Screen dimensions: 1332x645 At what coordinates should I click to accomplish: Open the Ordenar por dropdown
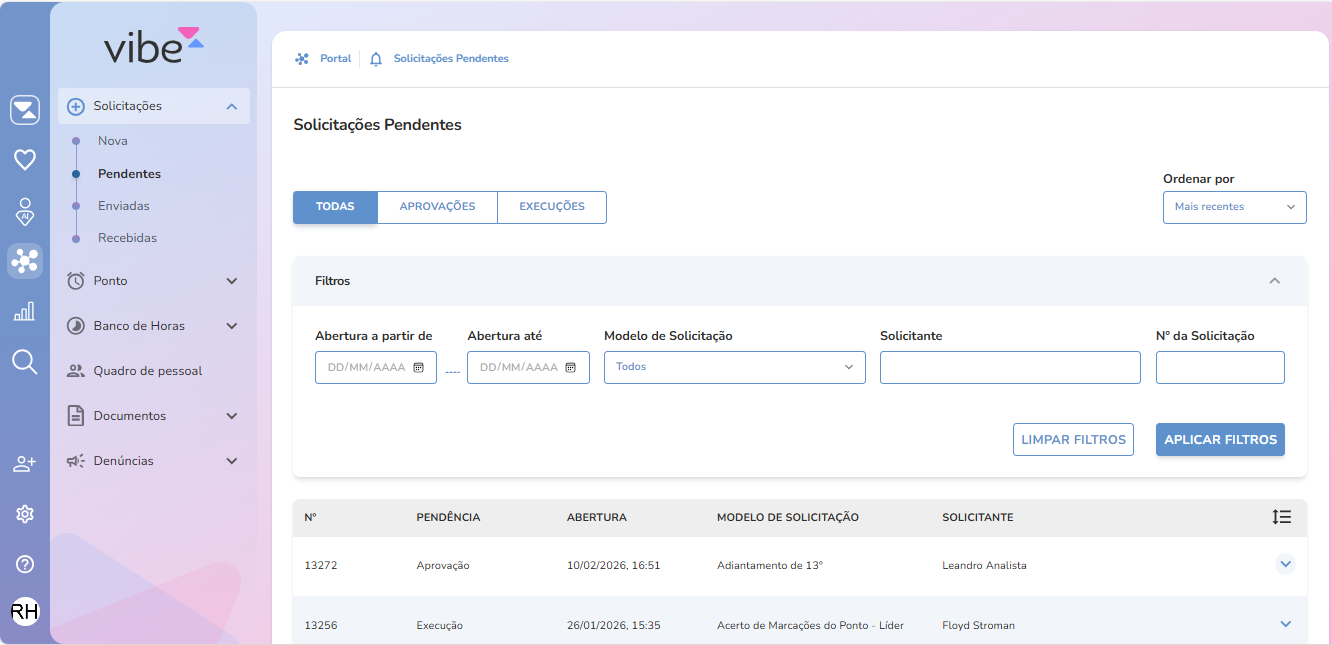(1234, 207)
